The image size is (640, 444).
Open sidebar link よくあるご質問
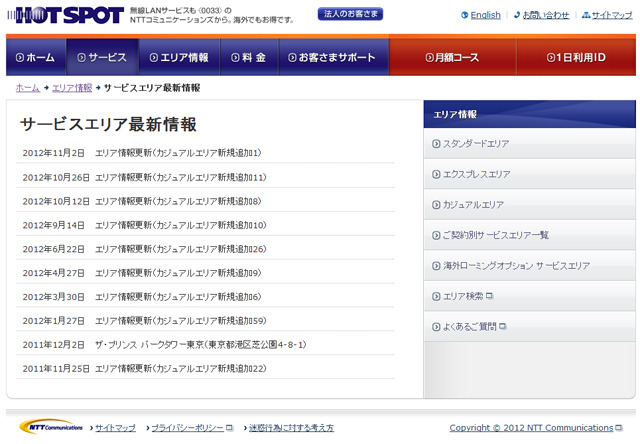[470, 326]
